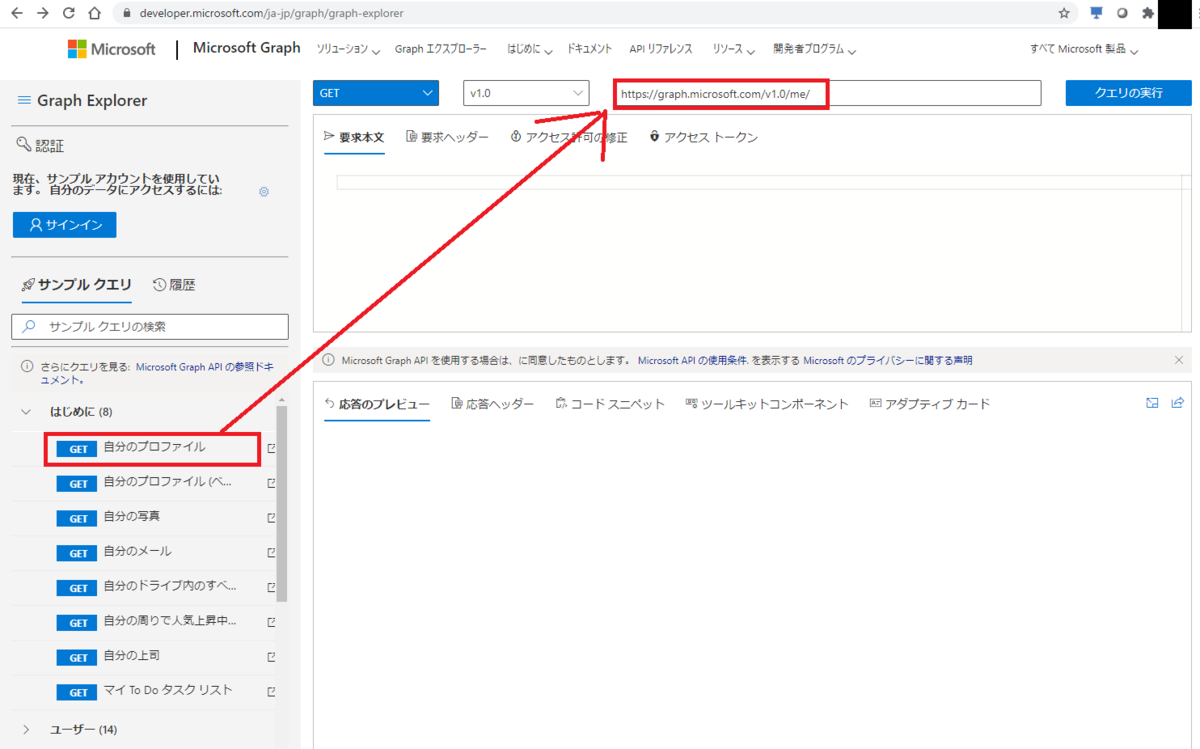
Task: Expand the response preview fullscreen icon
Action: pos(1152,403)
